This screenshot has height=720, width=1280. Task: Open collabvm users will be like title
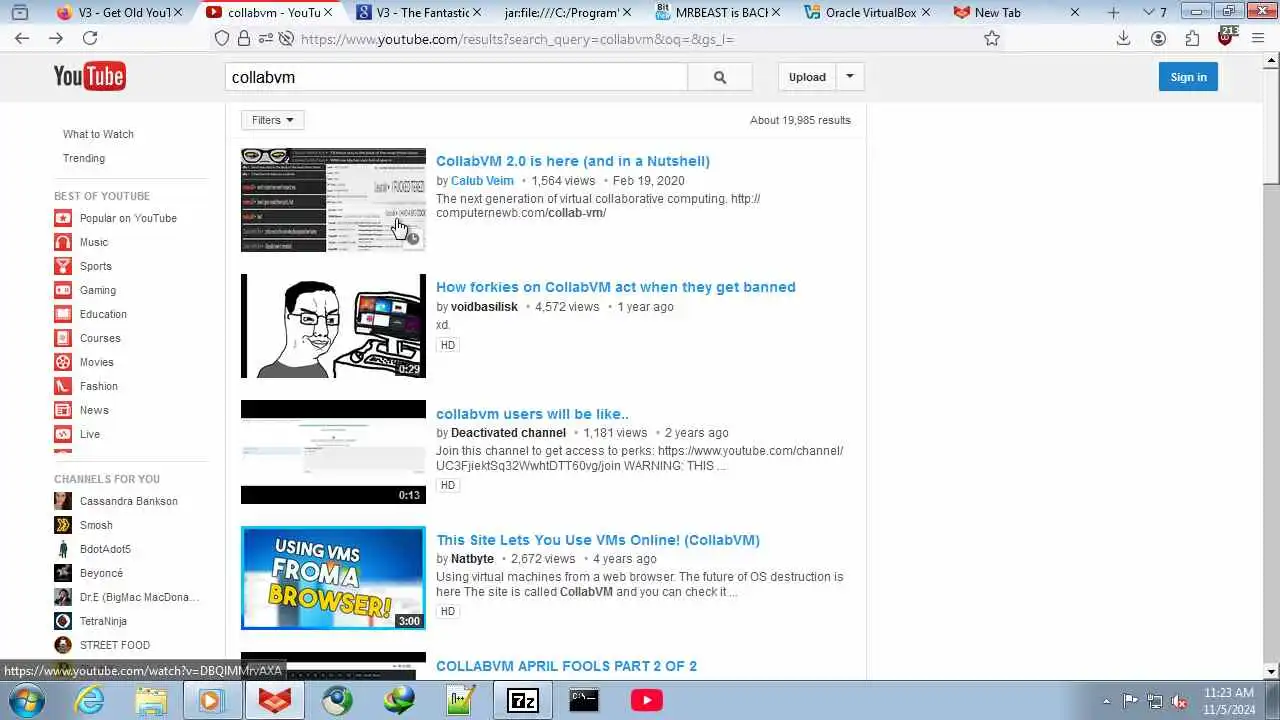tap(532, 414)
